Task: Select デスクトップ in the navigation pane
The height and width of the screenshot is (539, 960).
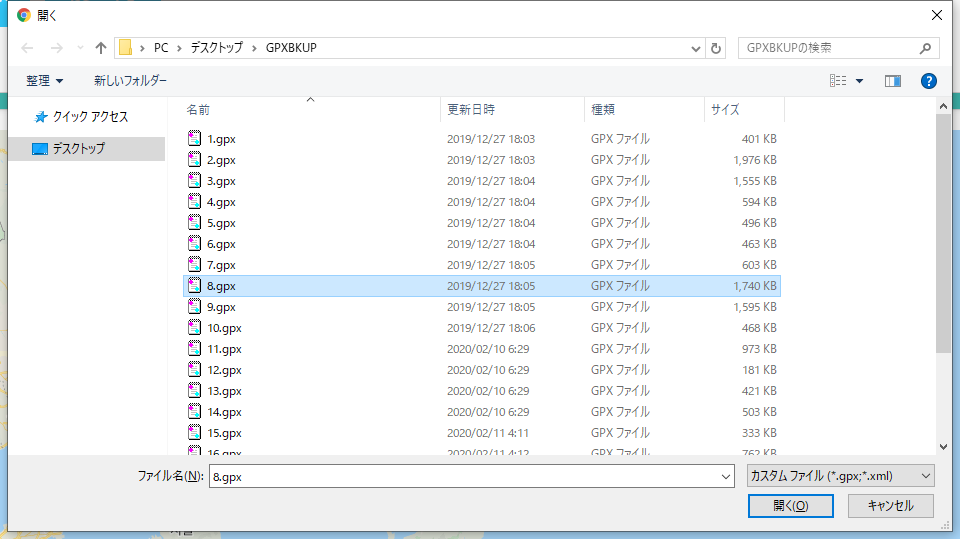Action: pos(78,149)
